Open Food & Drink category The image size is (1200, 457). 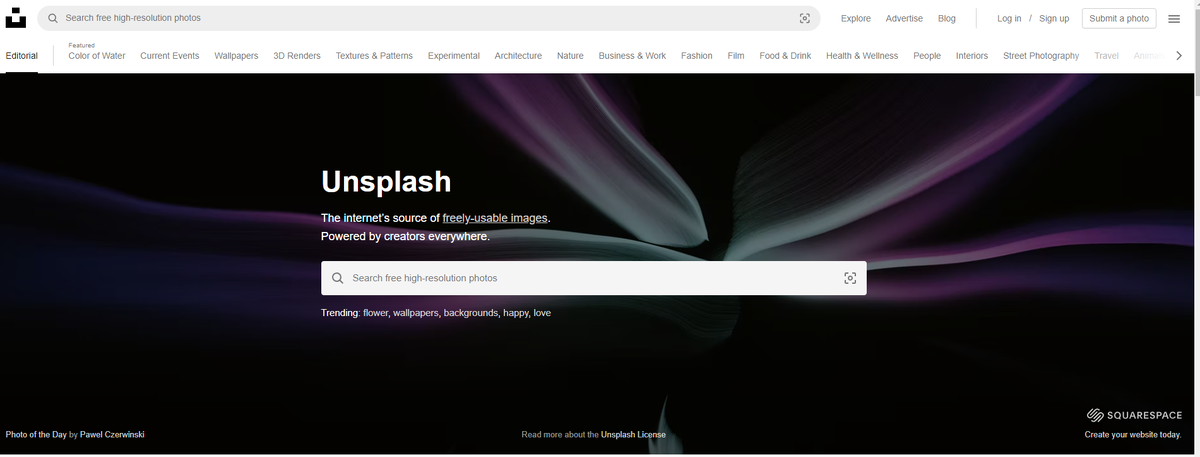point(785,56)
